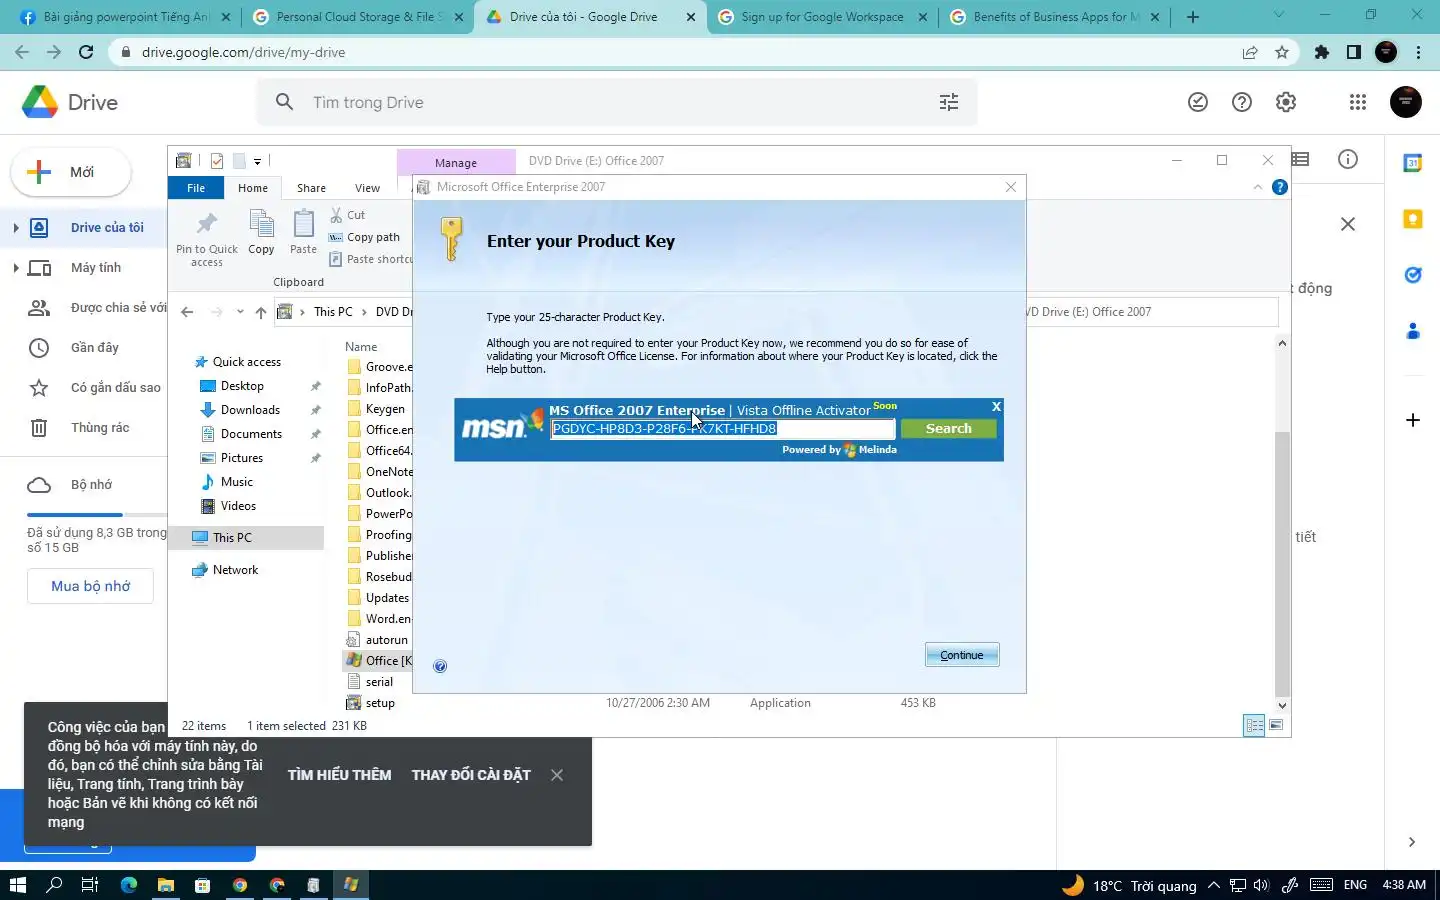
Task: Open Task View on the taskbar
Action: click(90, 885)
